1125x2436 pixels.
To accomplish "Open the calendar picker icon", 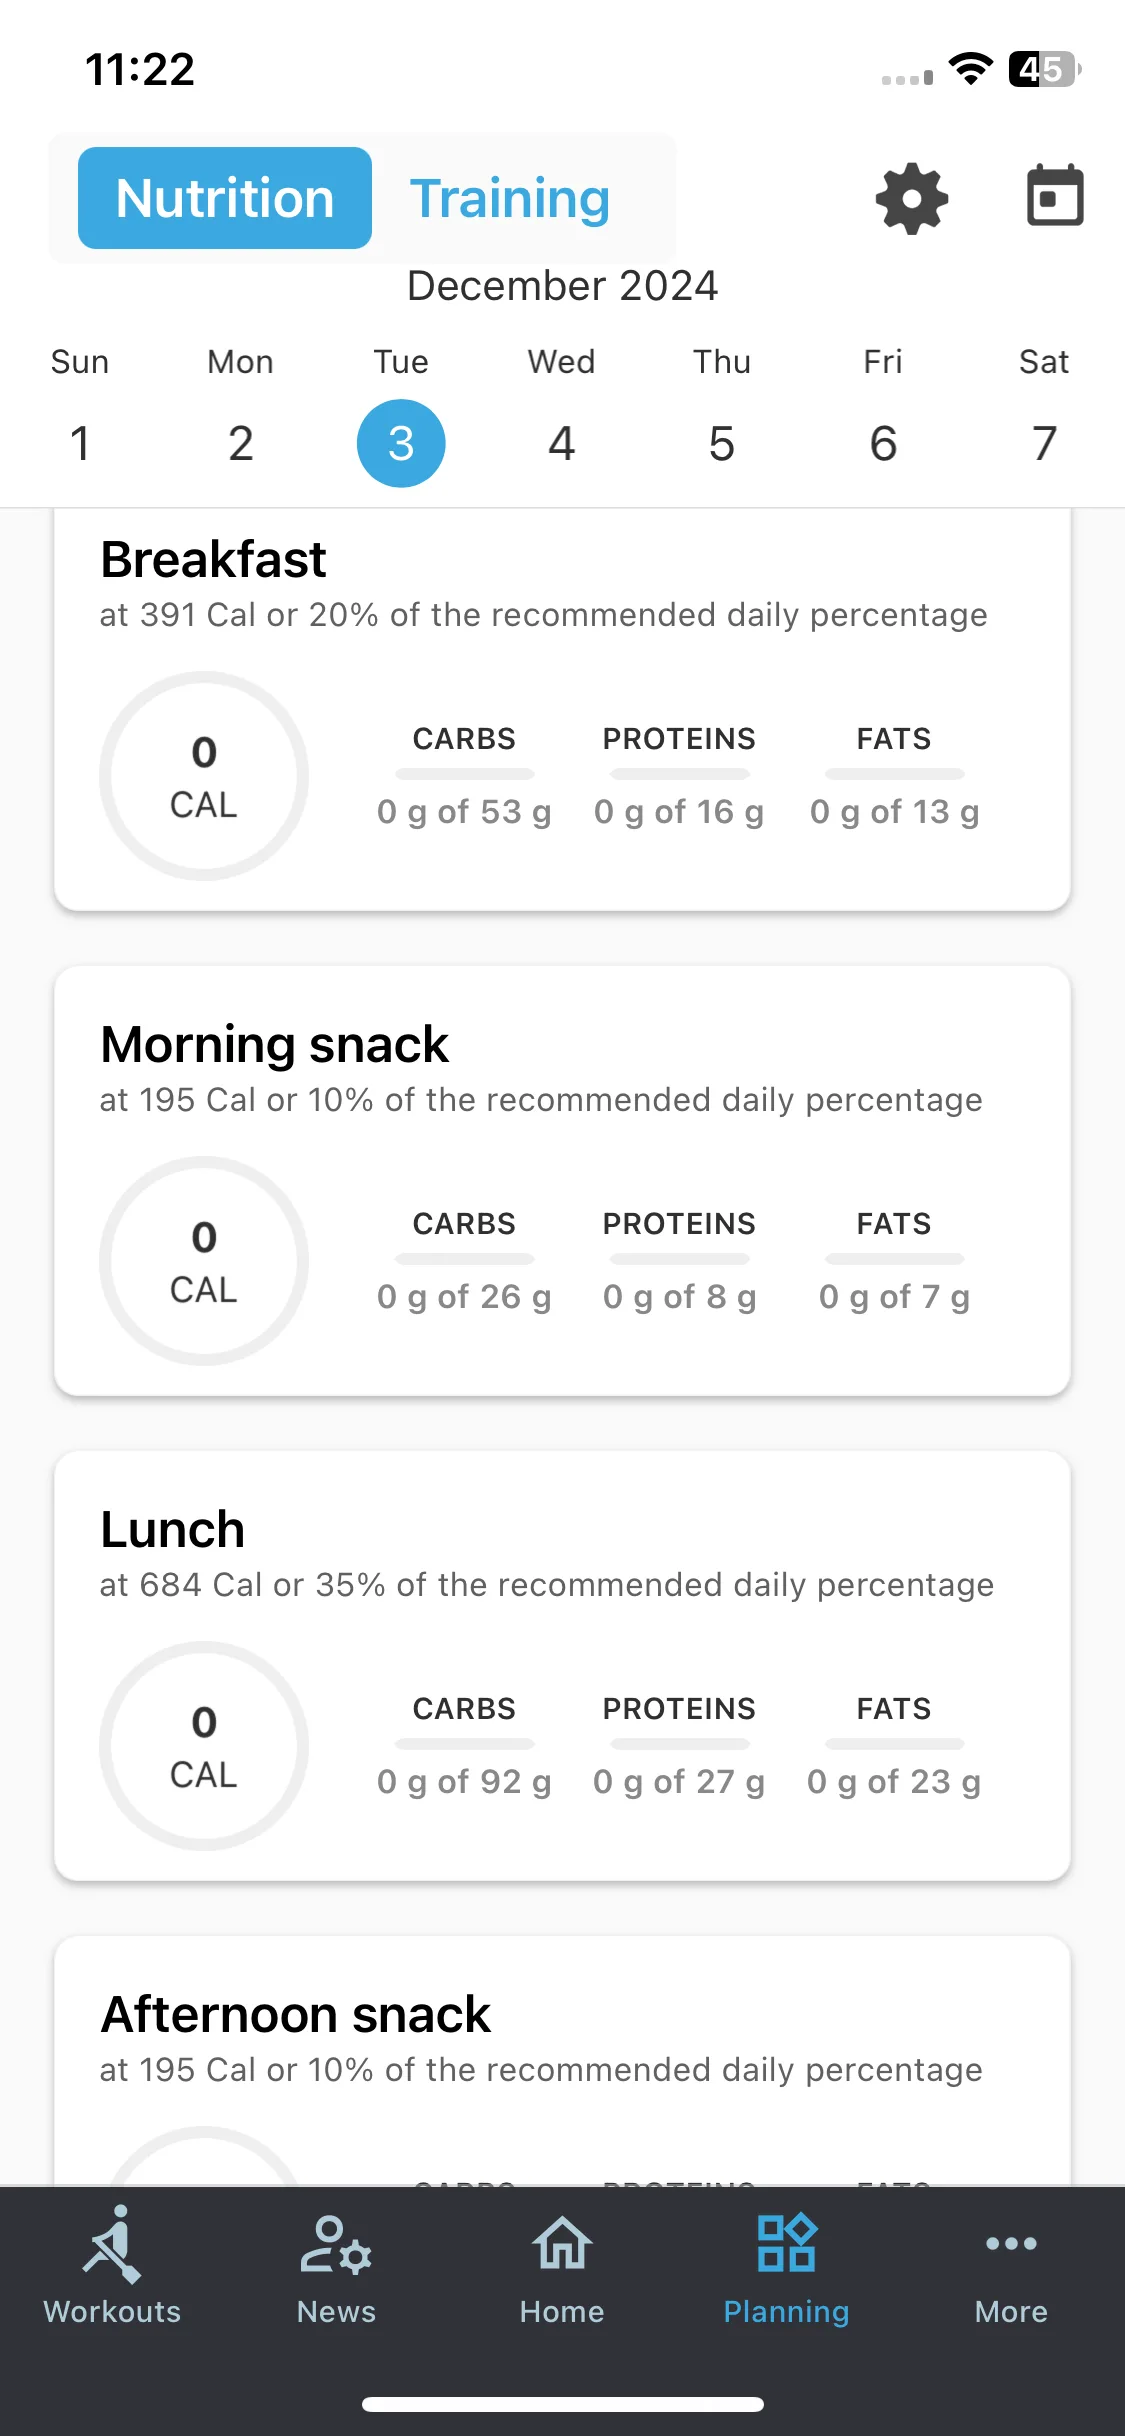I will [x=1055, y=196].
